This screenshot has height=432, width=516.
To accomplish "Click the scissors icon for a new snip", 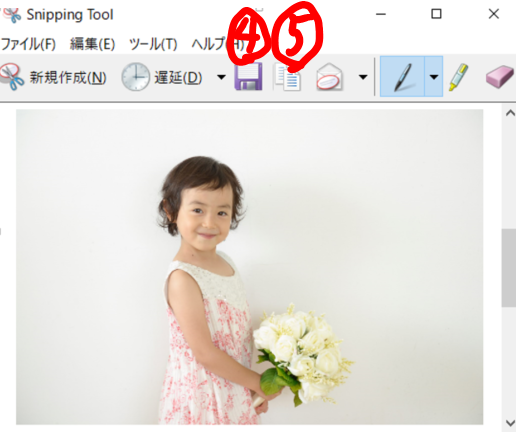I will 12,77.
